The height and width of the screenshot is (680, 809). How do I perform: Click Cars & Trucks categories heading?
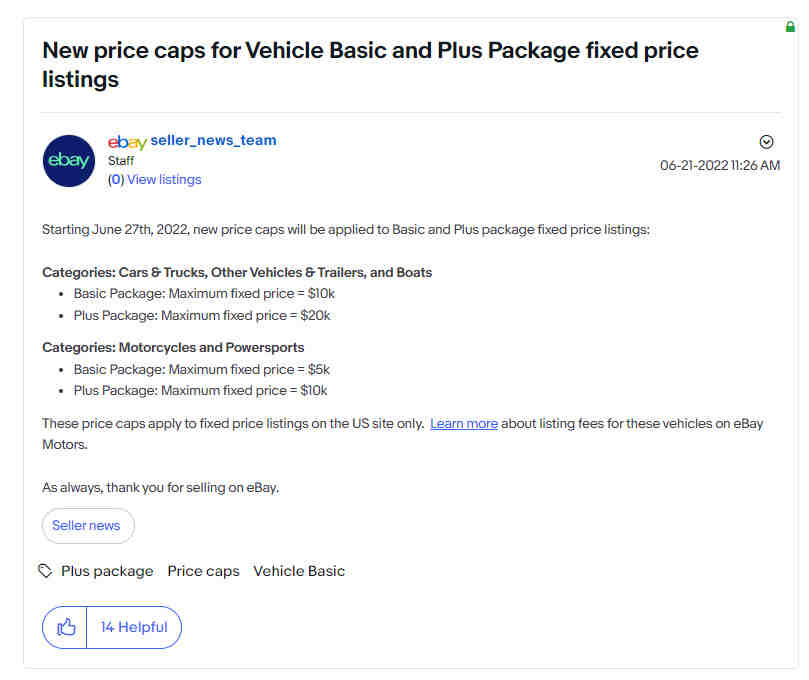point(237,272)
